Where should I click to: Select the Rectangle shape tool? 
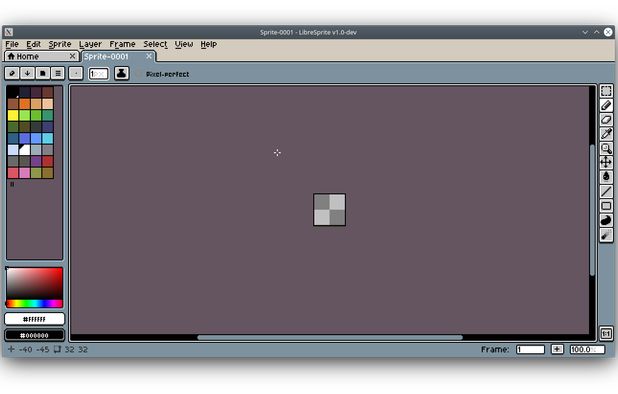[x=606, y=206]
